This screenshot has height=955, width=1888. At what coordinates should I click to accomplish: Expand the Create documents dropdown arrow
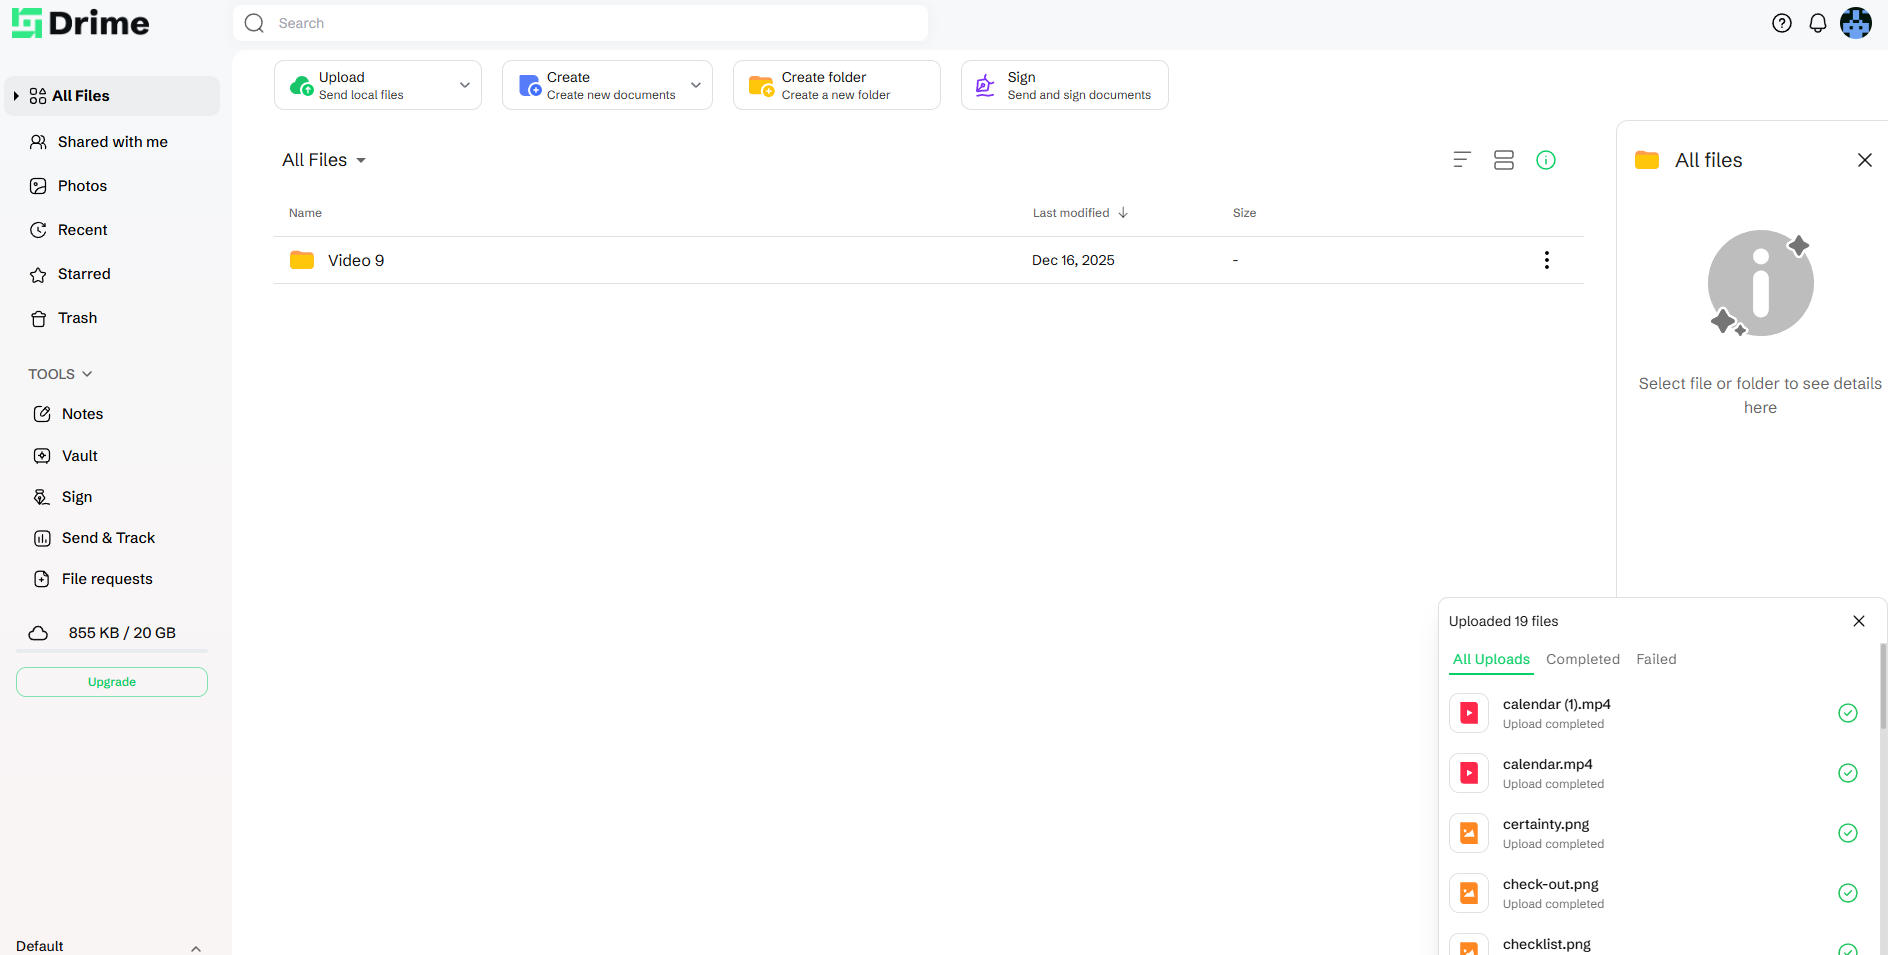click(695, 85)
